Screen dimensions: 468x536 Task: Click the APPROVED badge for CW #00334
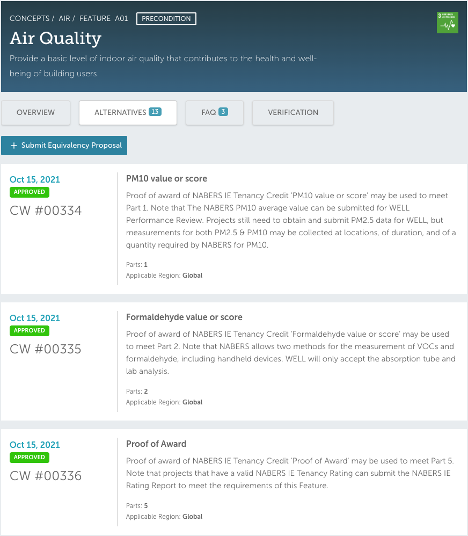click(29, 192)
